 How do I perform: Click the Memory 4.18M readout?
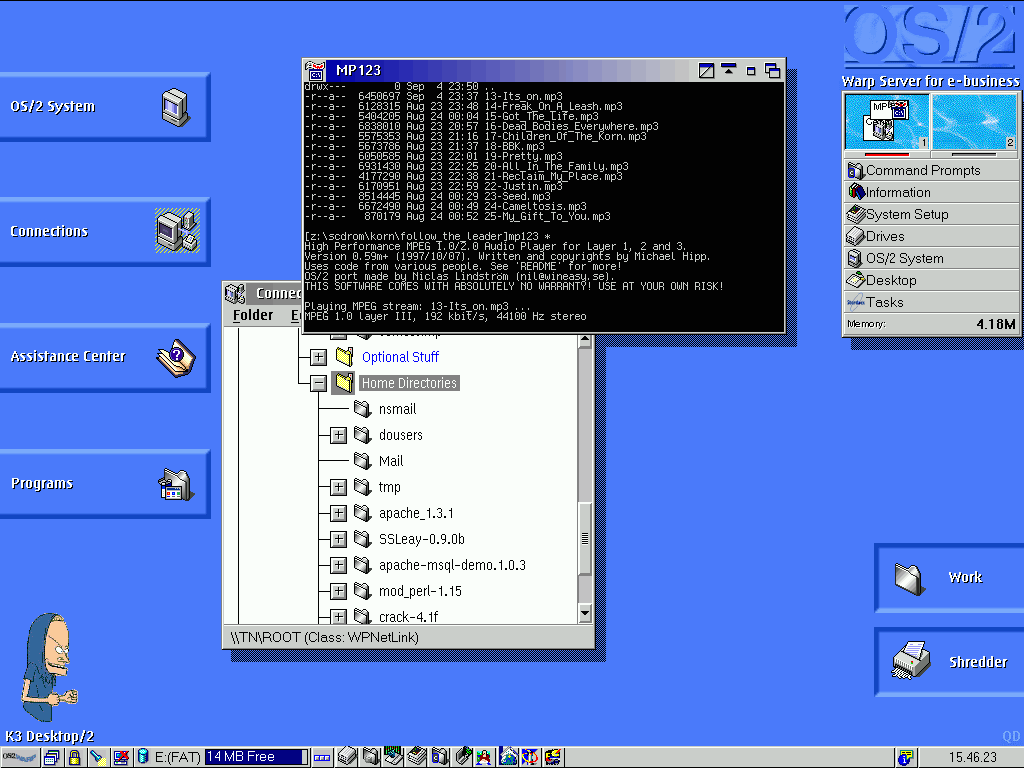932,324
